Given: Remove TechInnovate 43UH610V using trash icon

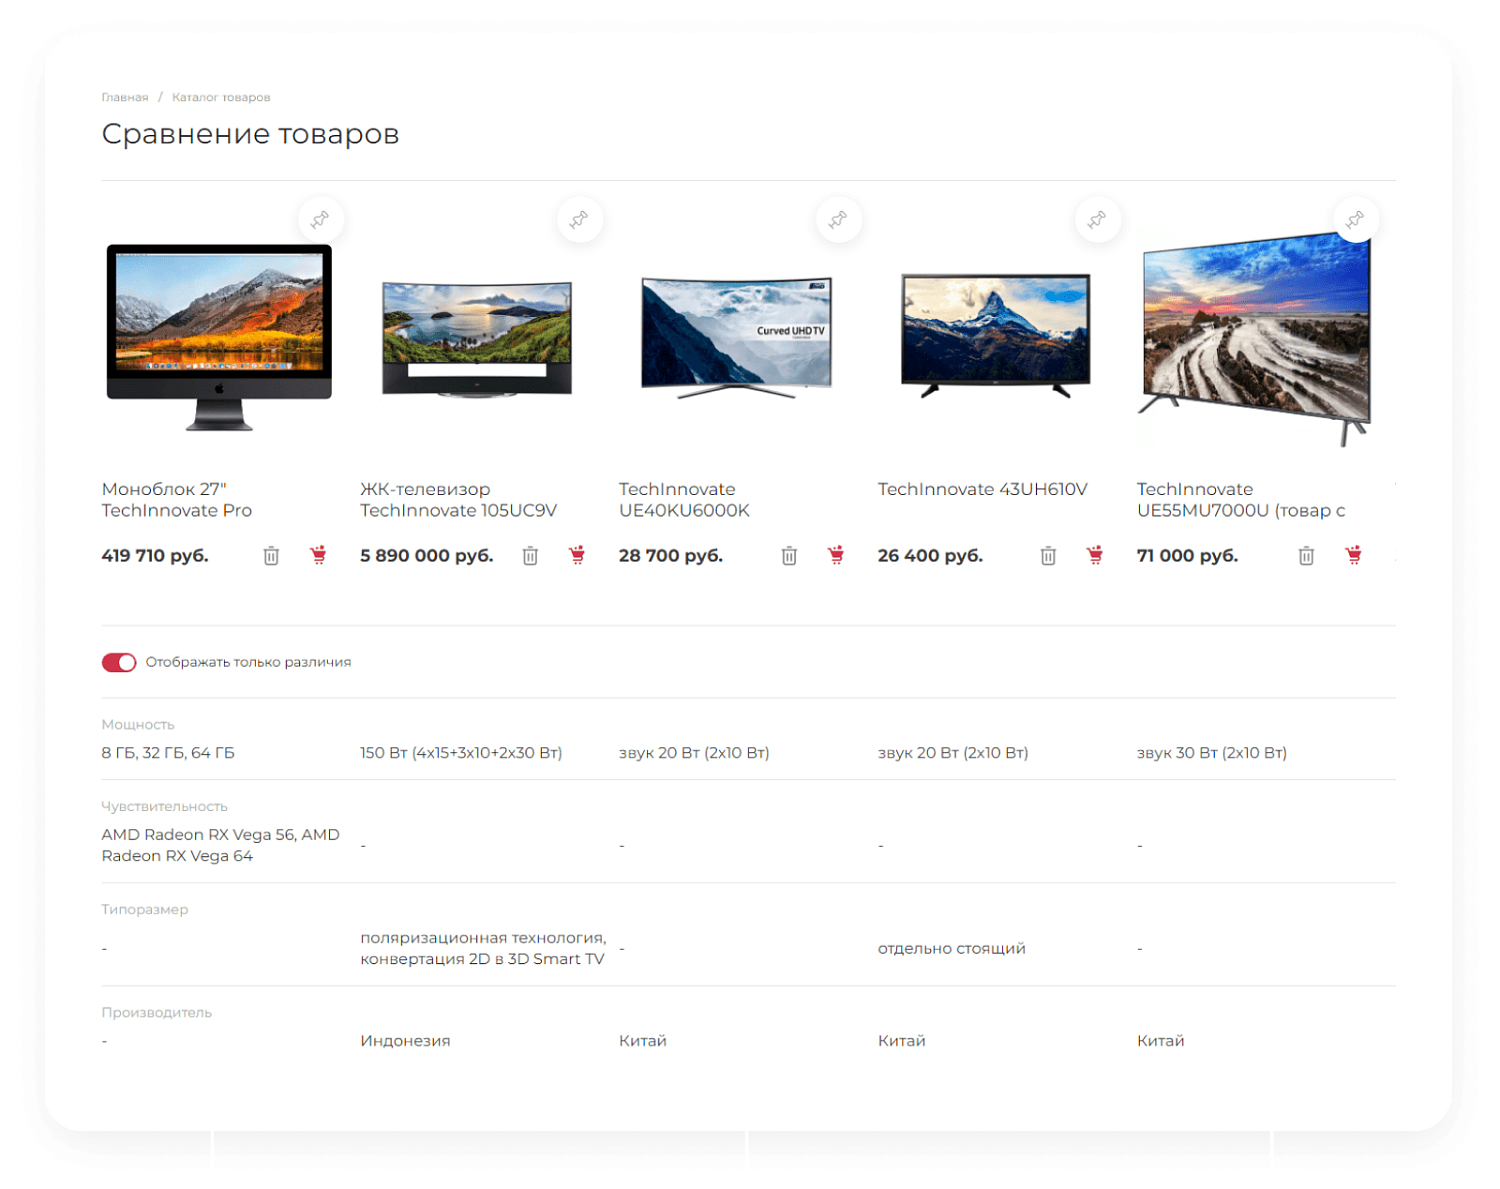Looking at the screenshot, I should (1047, 555).
